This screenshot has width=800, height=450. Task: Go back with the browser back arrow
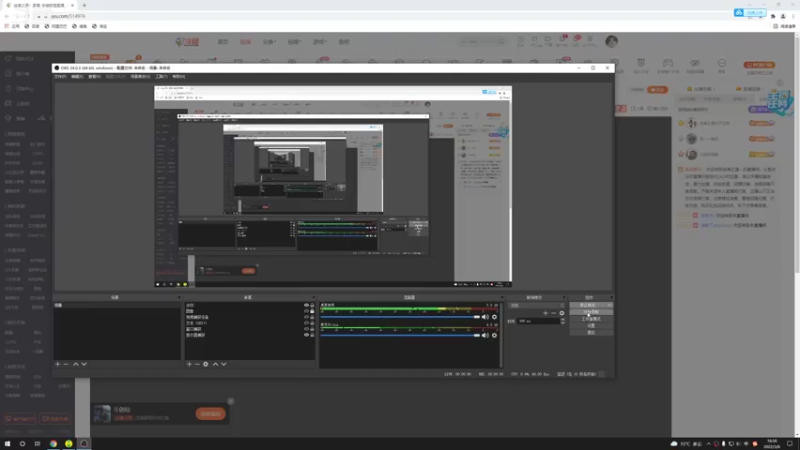7,16
